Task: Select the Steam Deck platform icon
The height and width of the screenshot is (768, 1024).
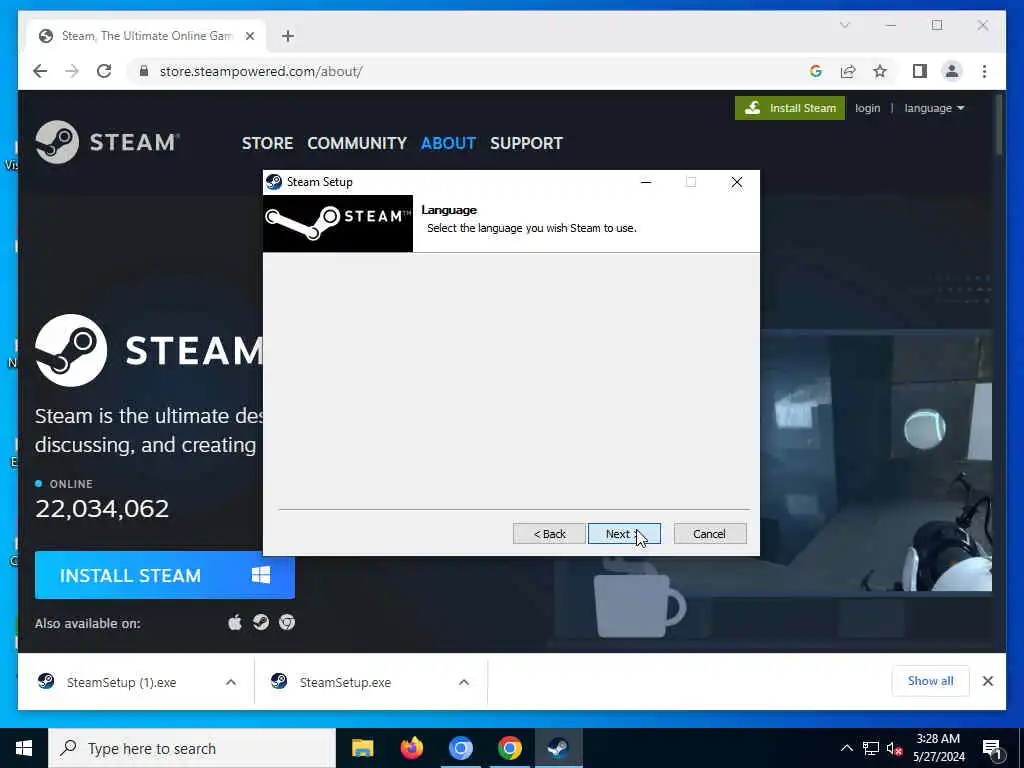Action: tap(261, 622)
